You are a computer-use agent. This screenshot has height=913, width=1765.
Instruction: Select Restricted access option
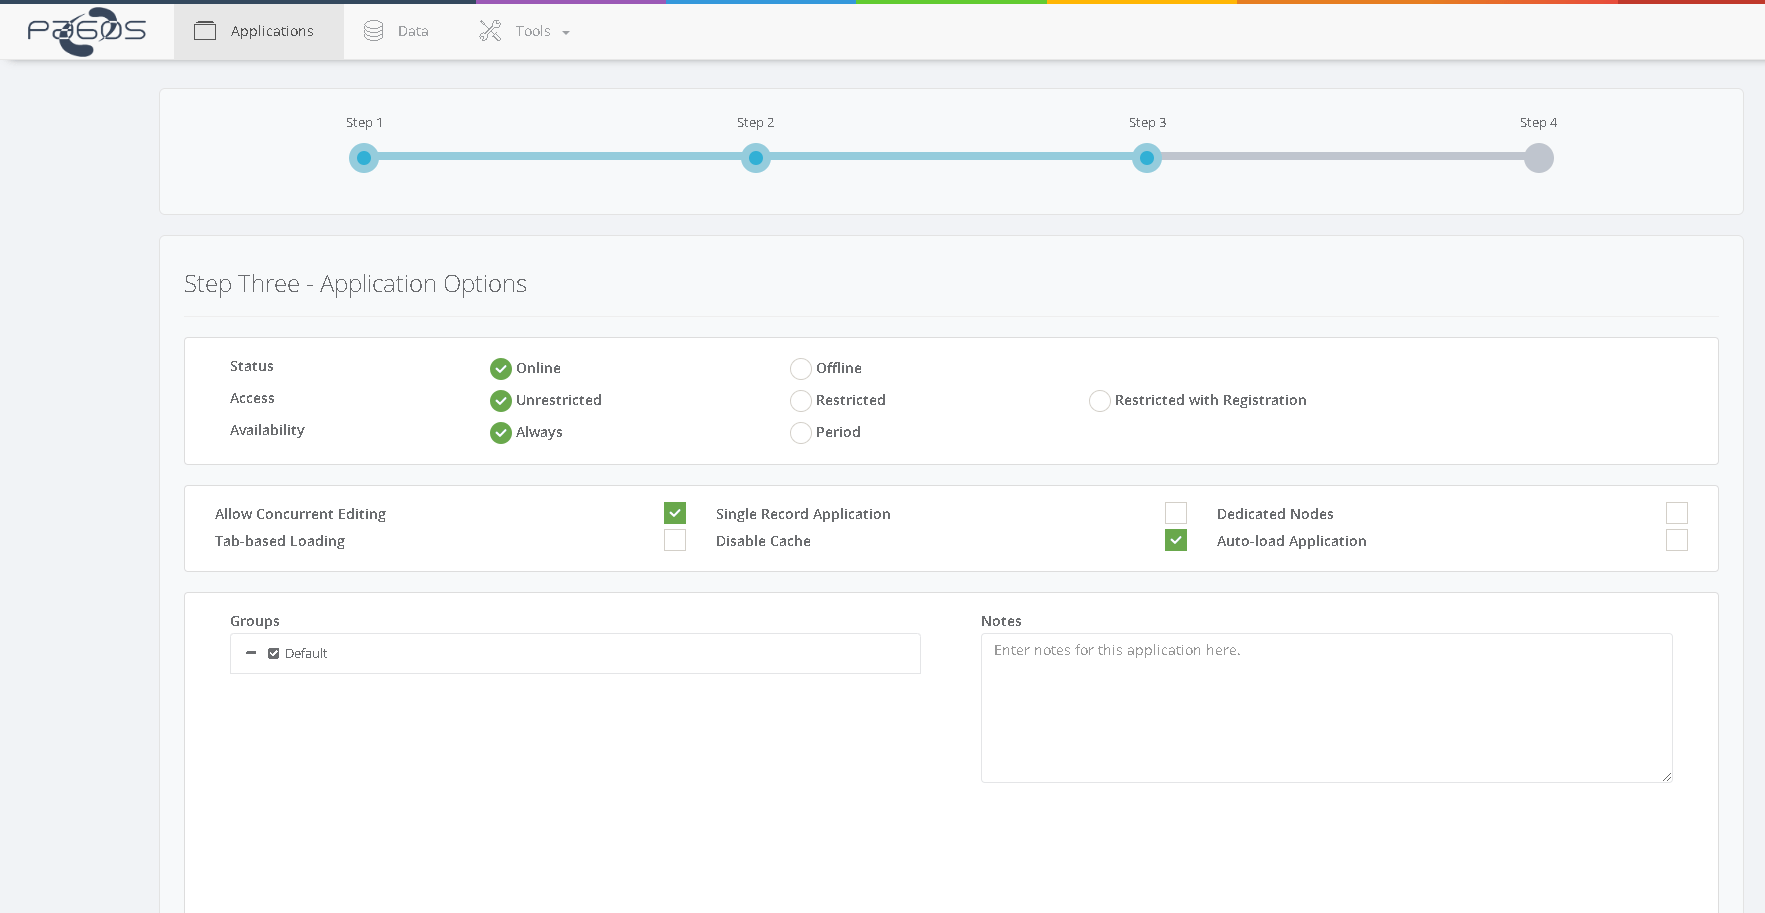pyautogui.click(x=801, y=401)
